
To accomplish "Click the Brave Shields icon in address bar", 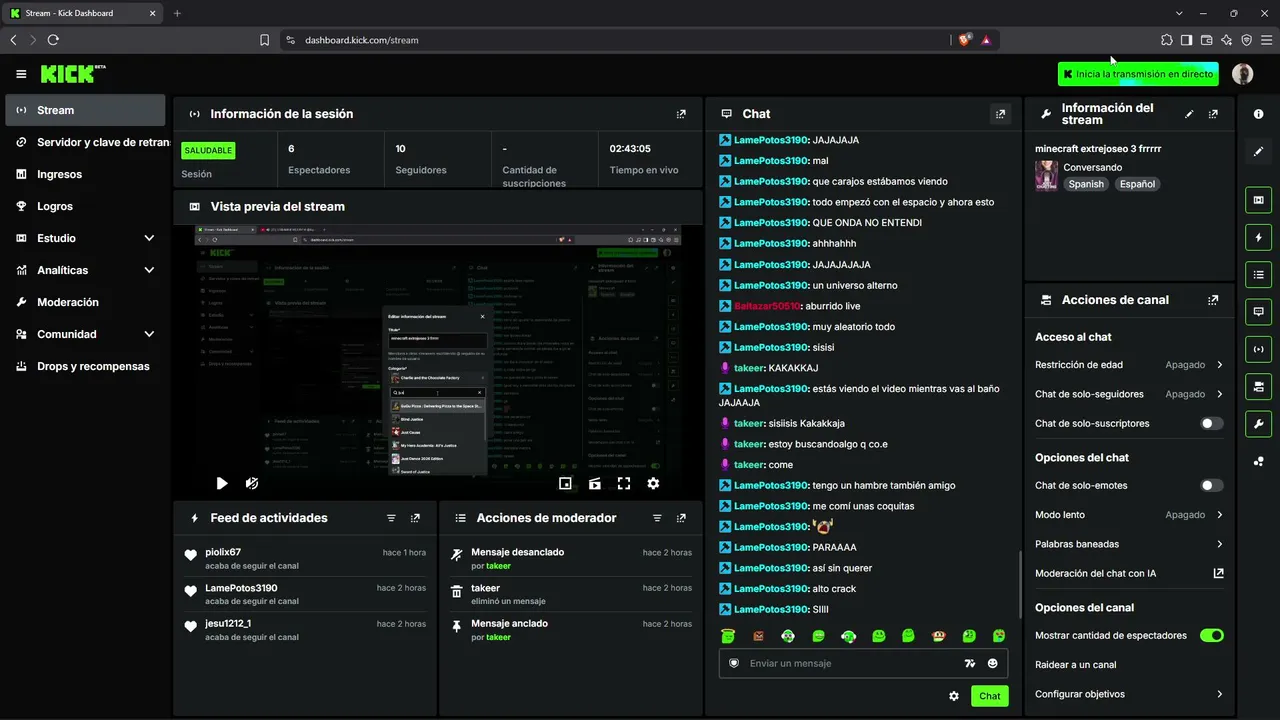I will click(x=964, y=40).
